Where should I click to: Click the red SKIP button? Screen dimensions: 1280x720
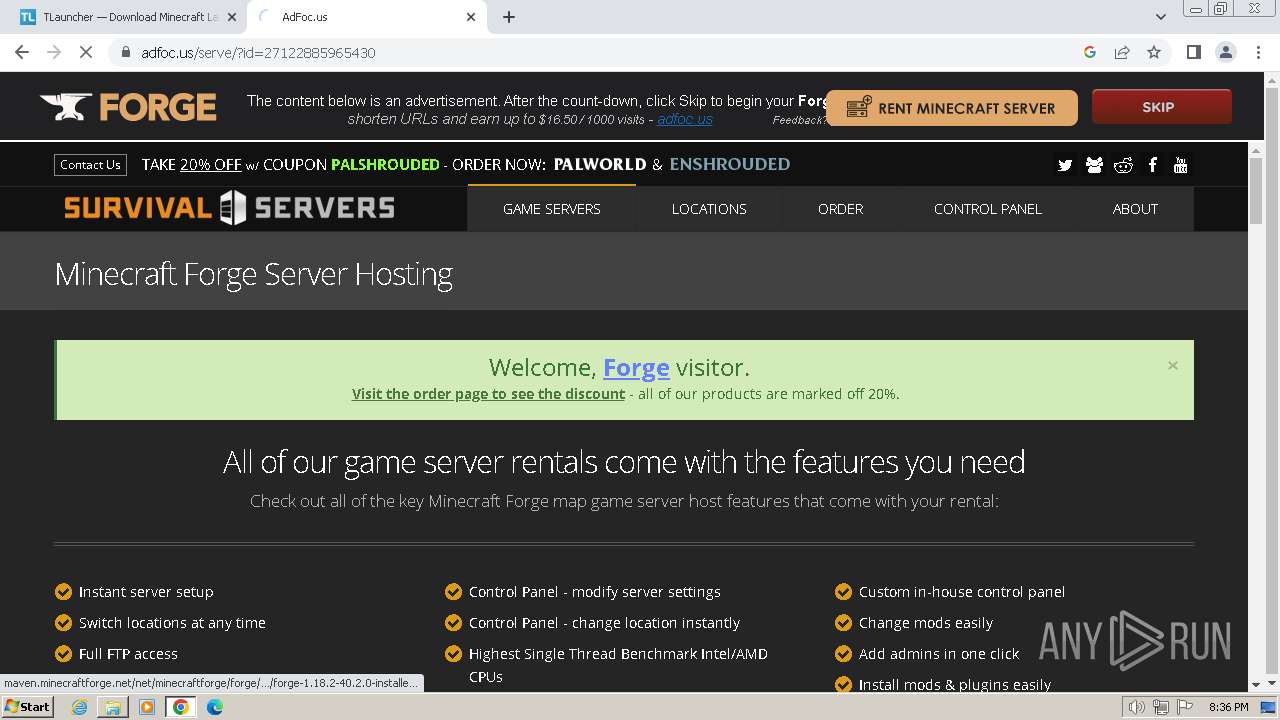pos(1161,107)
